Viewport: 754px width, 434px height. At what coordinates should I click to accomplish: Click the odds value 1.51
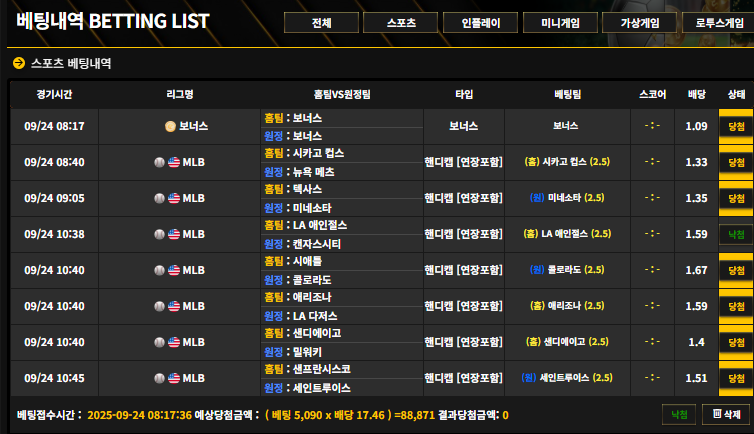tap(696, 378)
